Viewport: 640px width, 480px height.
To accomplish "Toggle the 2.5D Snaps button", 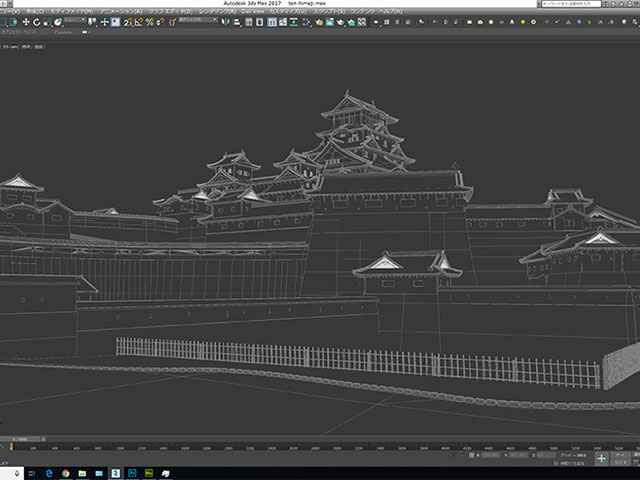I will click(128, 21).
